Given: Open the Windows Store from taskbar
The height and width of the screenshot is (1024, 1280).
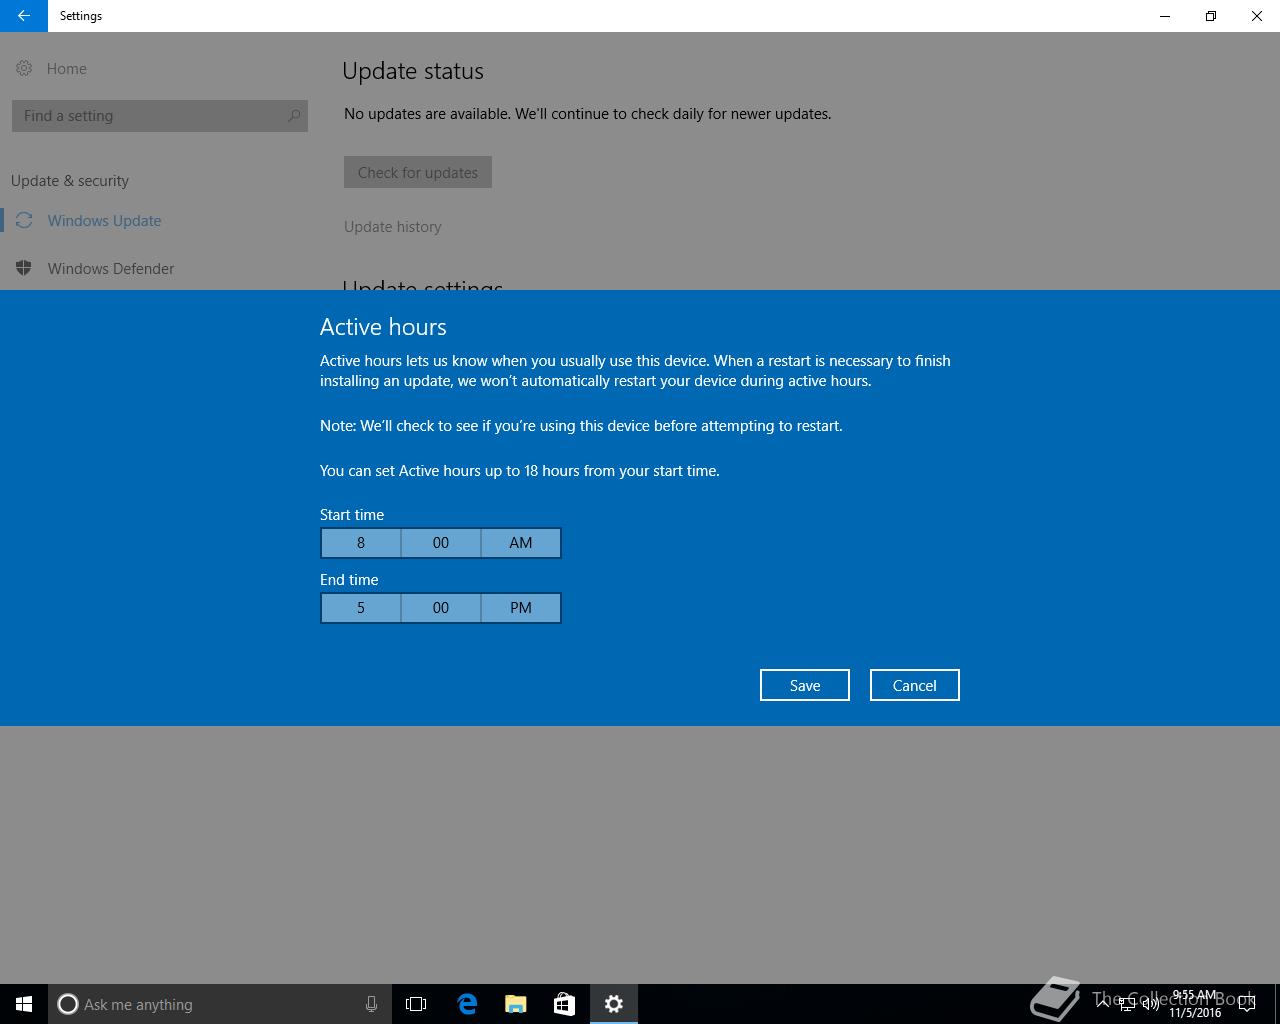Looking at the screenshot, I should pyautogui.click(x=565, y=1004).
